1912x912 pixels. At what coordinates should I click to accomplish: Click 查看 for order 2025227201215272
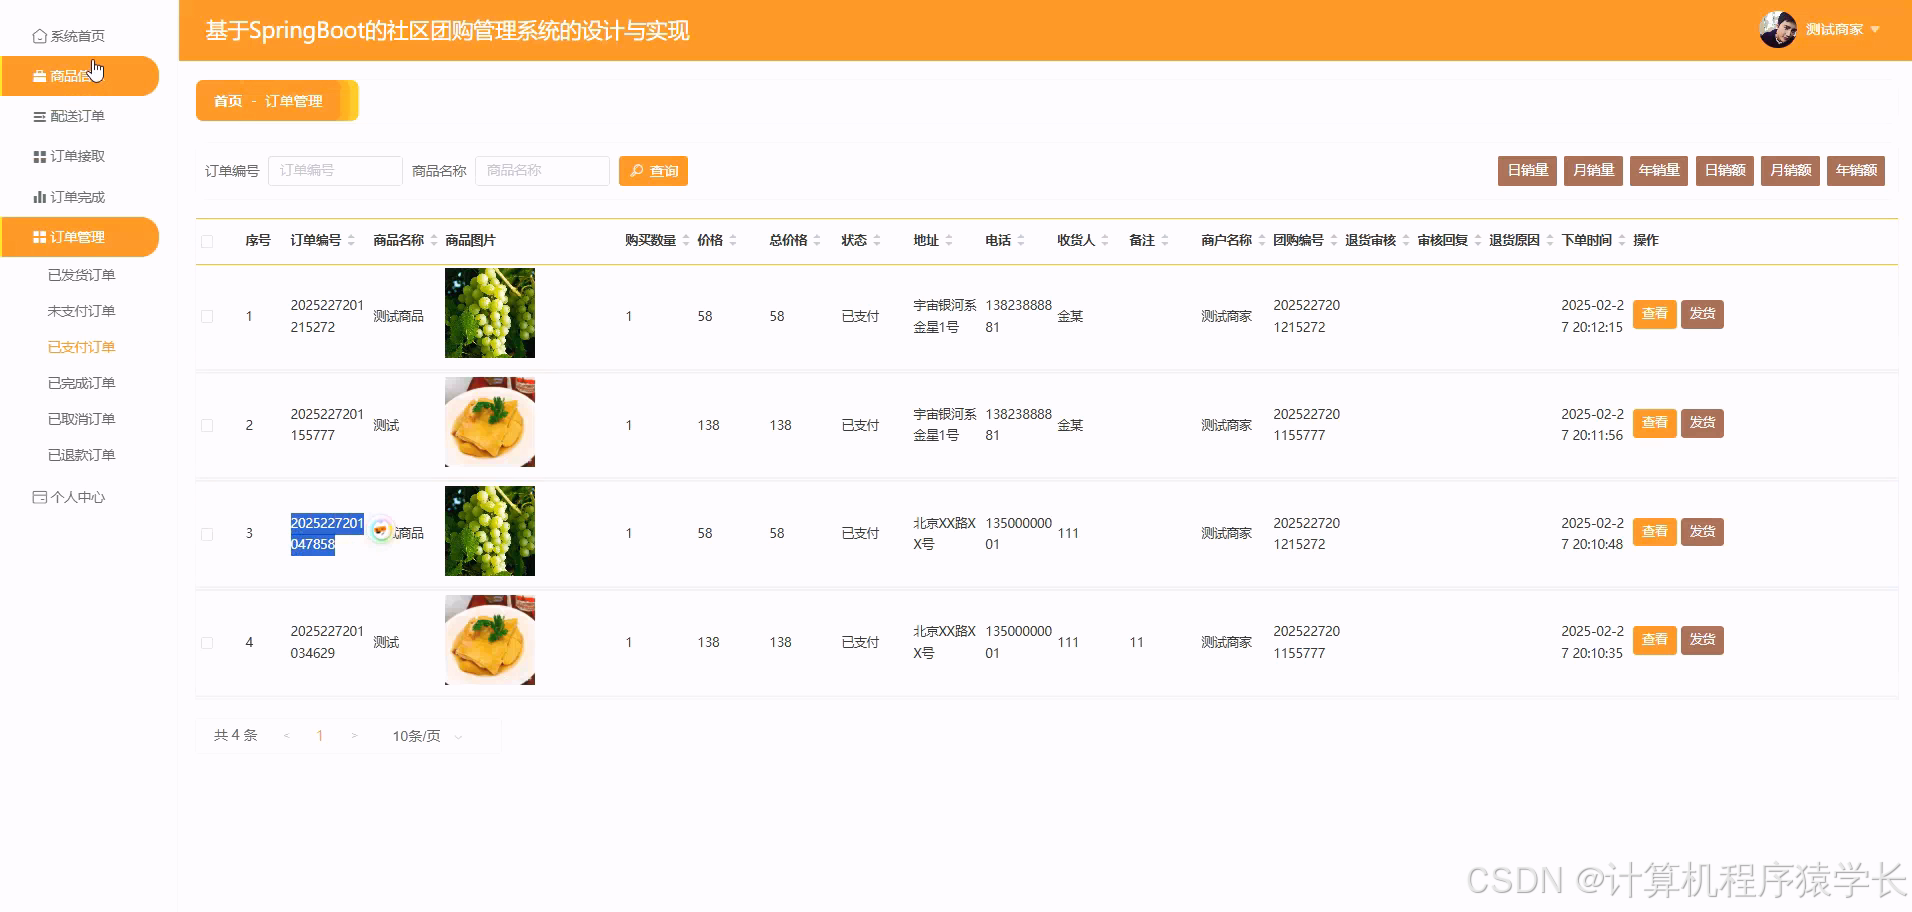1654,314
